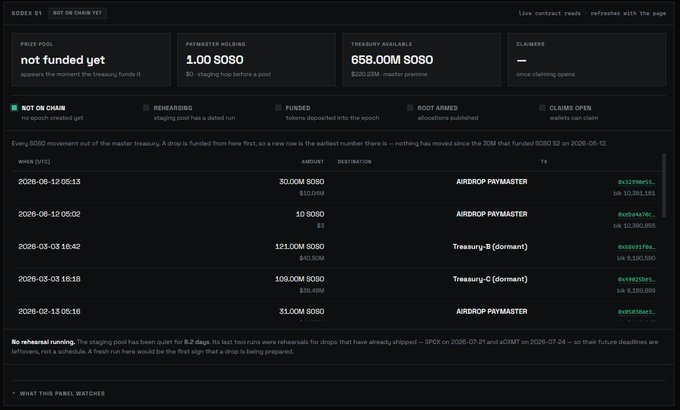Click the 'No rehearsal running.' notice text

pos(43,342)
